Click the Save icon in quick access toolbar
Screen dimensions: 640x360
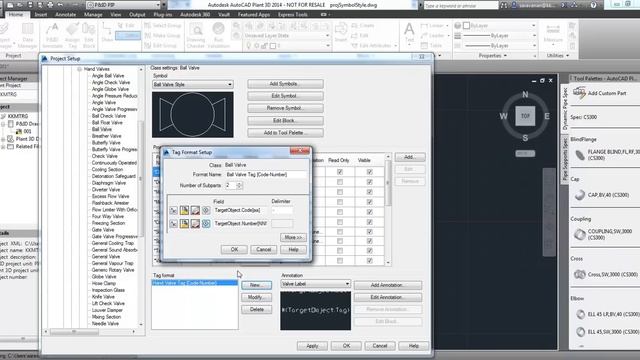[30, 5]
